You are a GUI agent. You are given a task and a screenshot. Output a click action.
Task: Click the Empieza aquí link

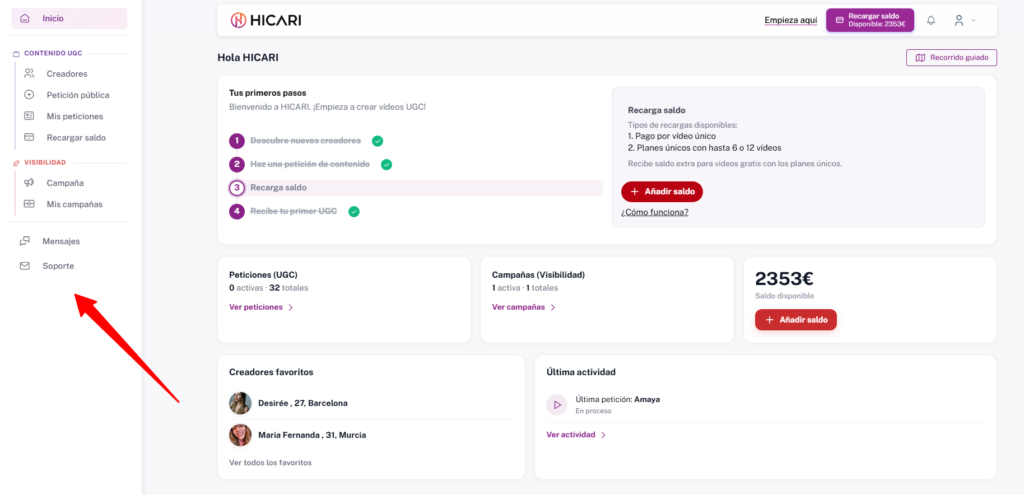790,20
